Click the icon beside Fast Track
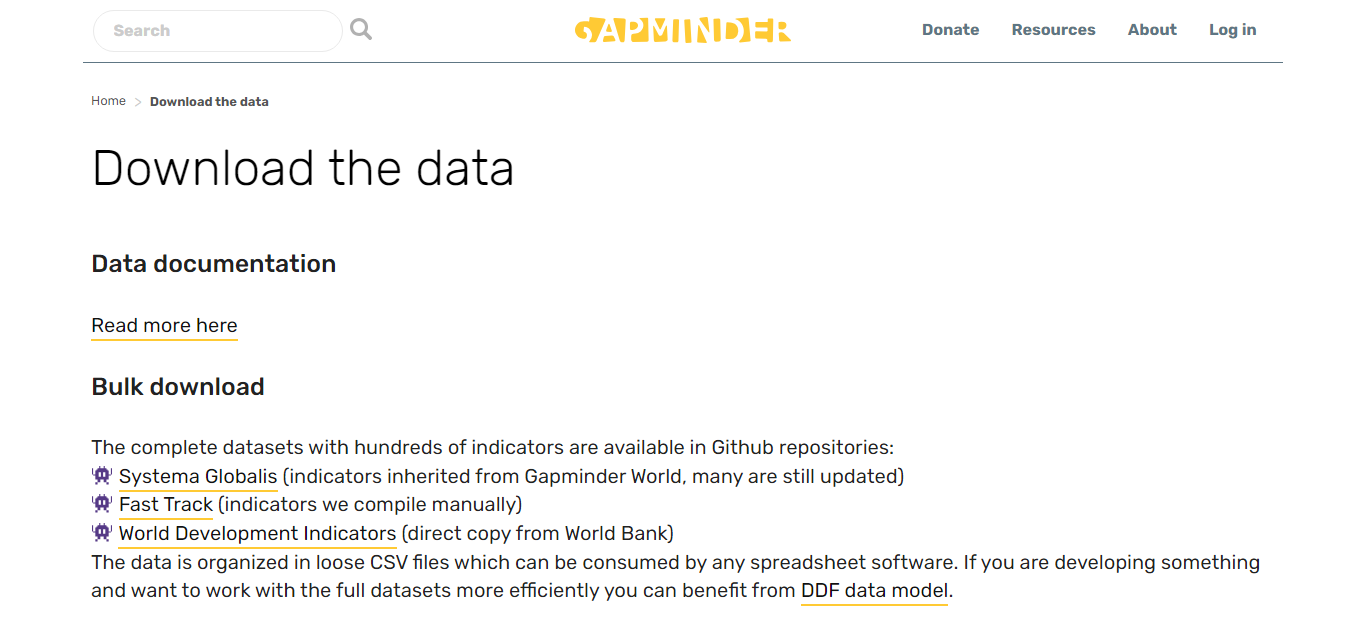 [x=102, y=504]
